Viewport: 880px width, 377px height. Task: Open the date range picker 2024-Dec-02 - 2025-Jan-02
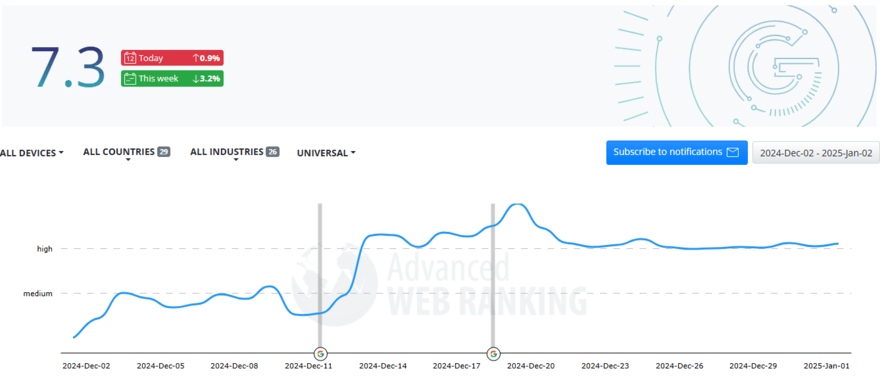point(815,153)
